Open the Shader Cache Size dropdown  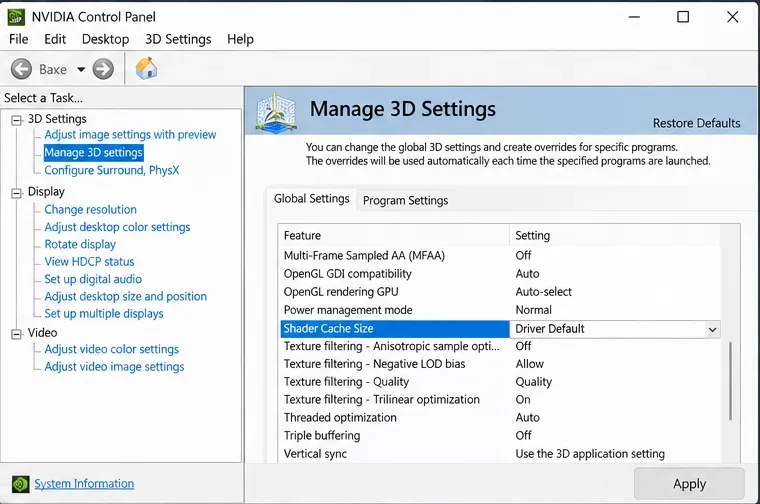[712, 330]
